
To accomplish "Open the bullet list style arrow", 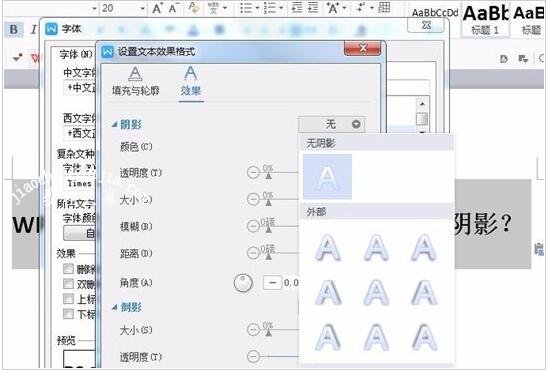I will pos(257,8).
